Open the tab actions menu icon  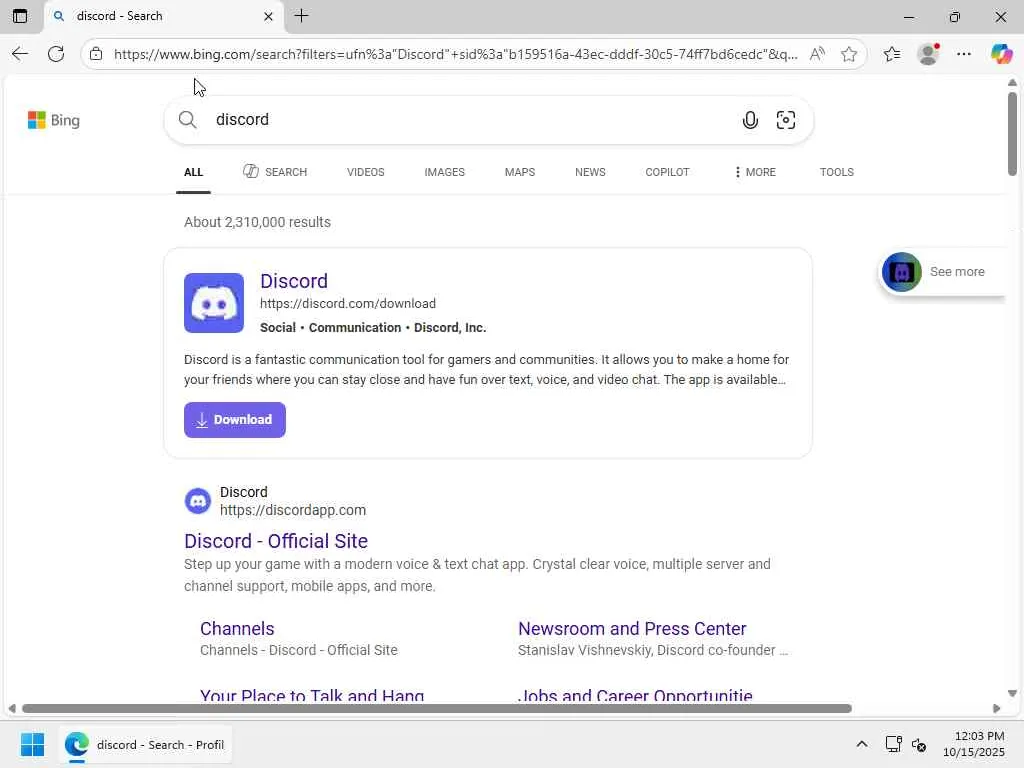20,16
